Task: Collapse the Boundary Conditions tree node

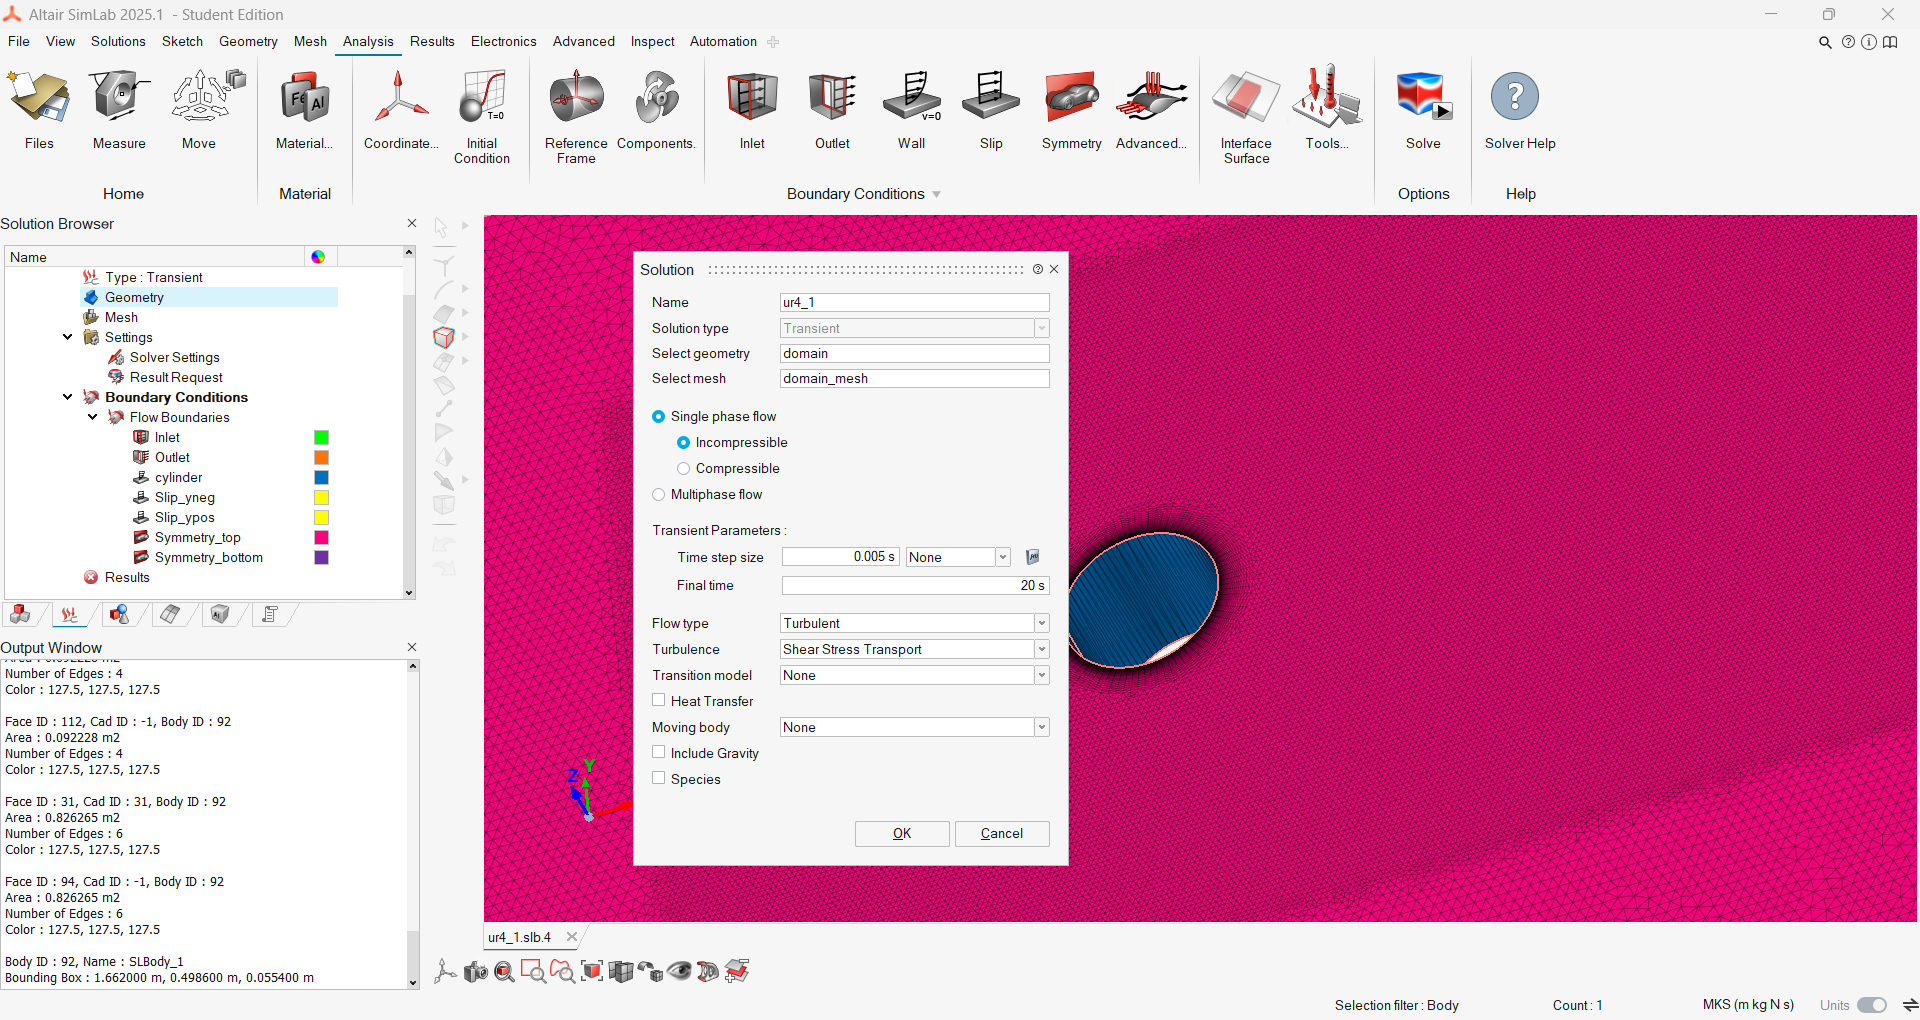Action: coord(67,397)
